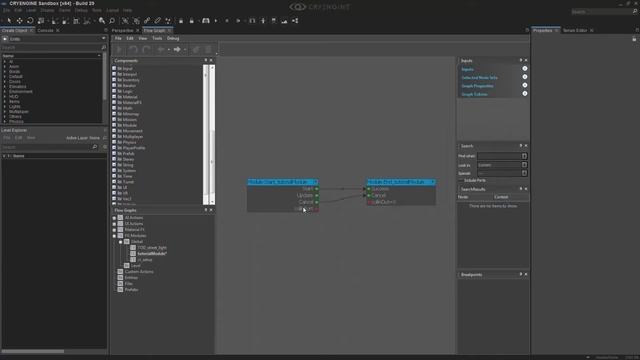This screenshot has height=360, width=640.
Task: Close the Breakpoints panel
Action: click(526, 274)
